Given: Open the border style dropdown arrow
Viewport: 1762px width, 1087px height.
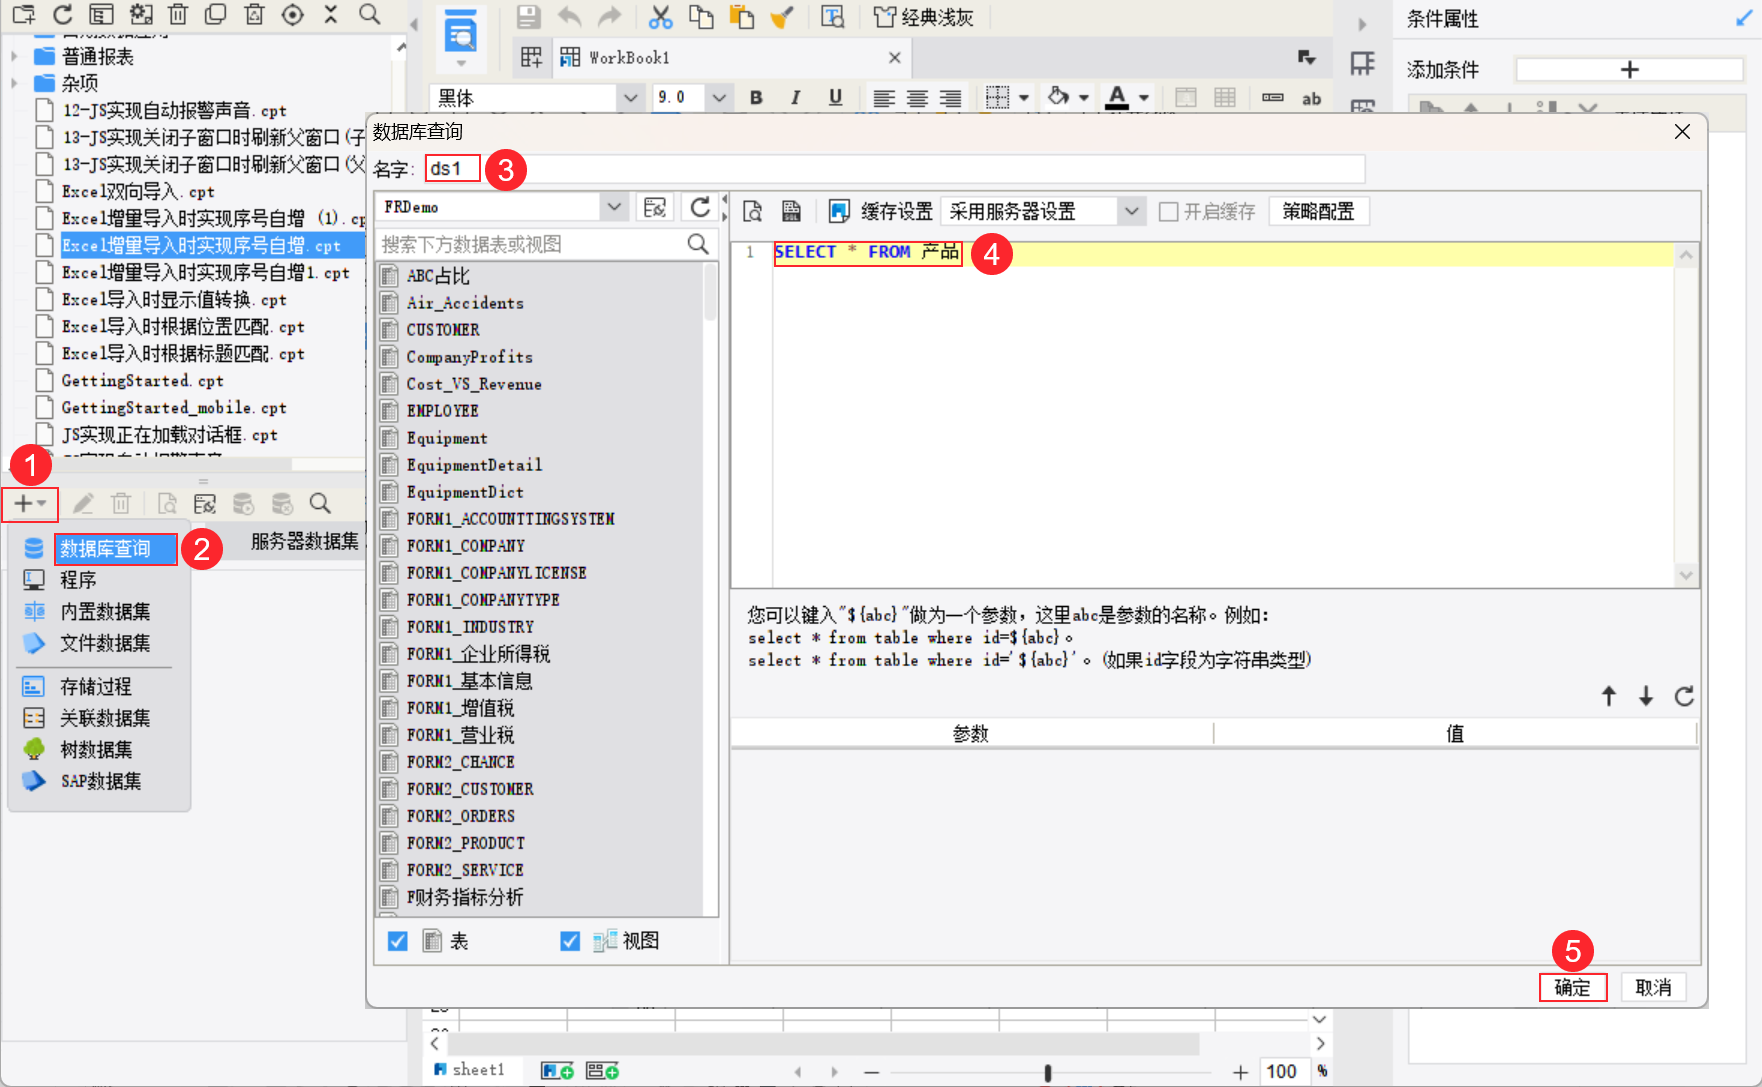Looking at the screenshot, I should pyautogui.click(x=1024, y=98).
